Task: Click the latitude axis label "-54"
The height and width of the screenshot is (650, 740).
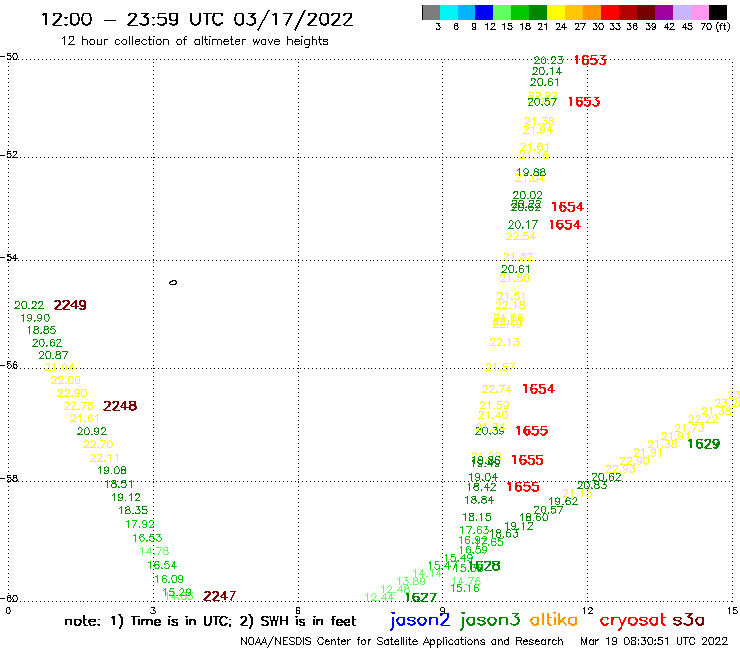Action: coord(9,258)
